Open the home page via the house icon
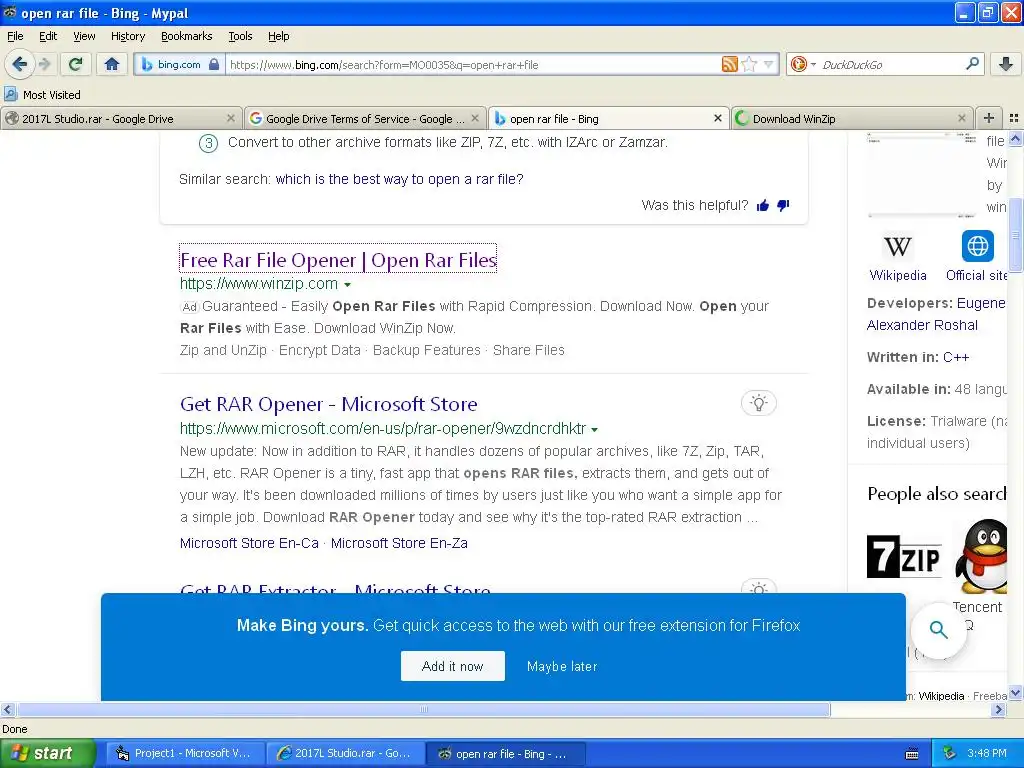The width and height of the screenshot is (1024, 768). click(x=112, y=64)
